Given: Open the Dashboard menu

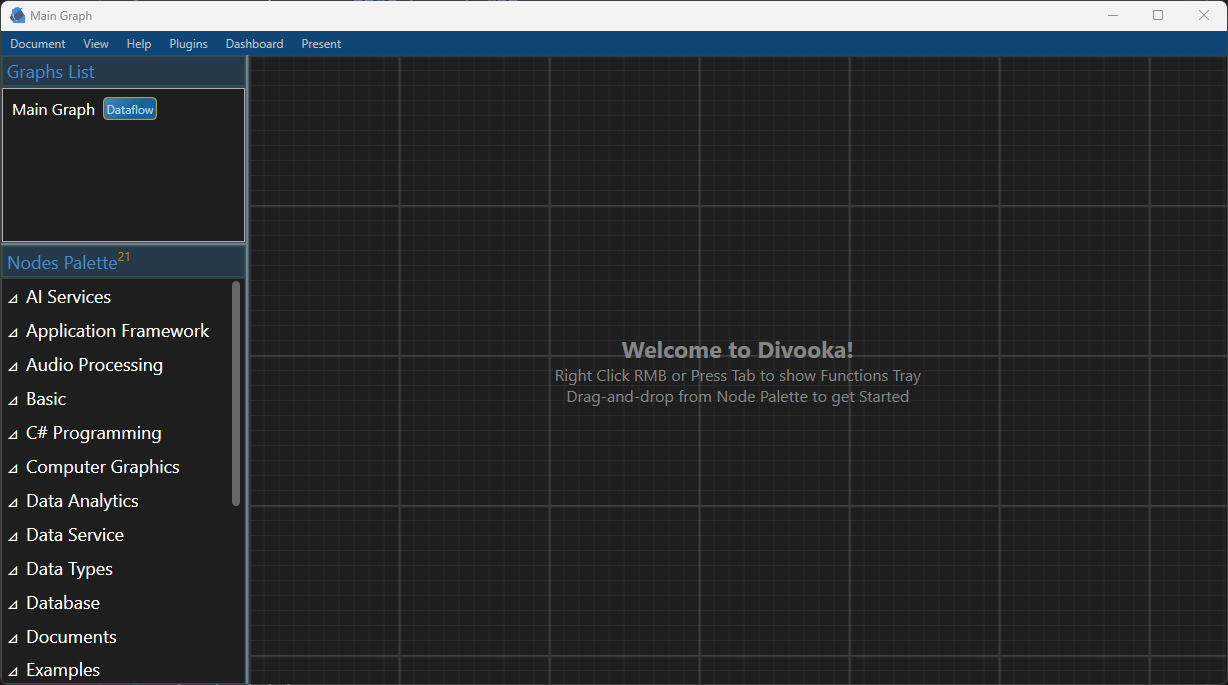Looking at the screenshot, I should click(254, 44).
